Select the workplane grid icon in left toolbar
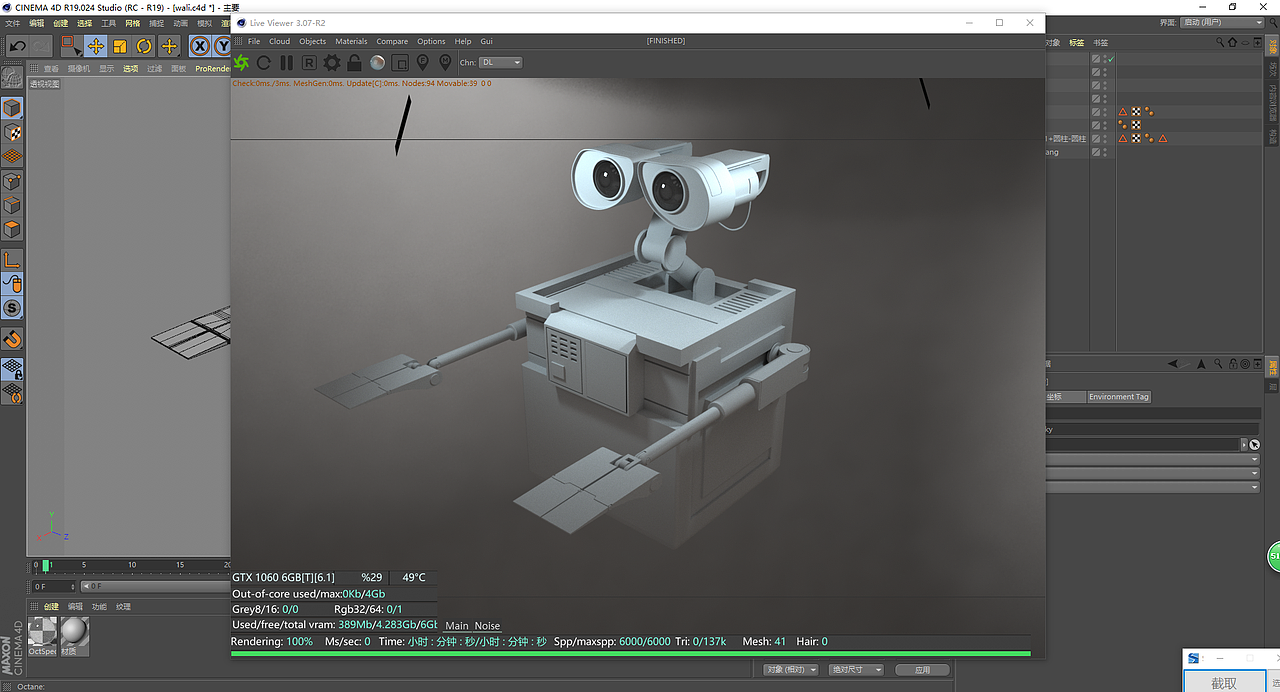This screenshot has width=1280, height=692. tap(12, 156)
